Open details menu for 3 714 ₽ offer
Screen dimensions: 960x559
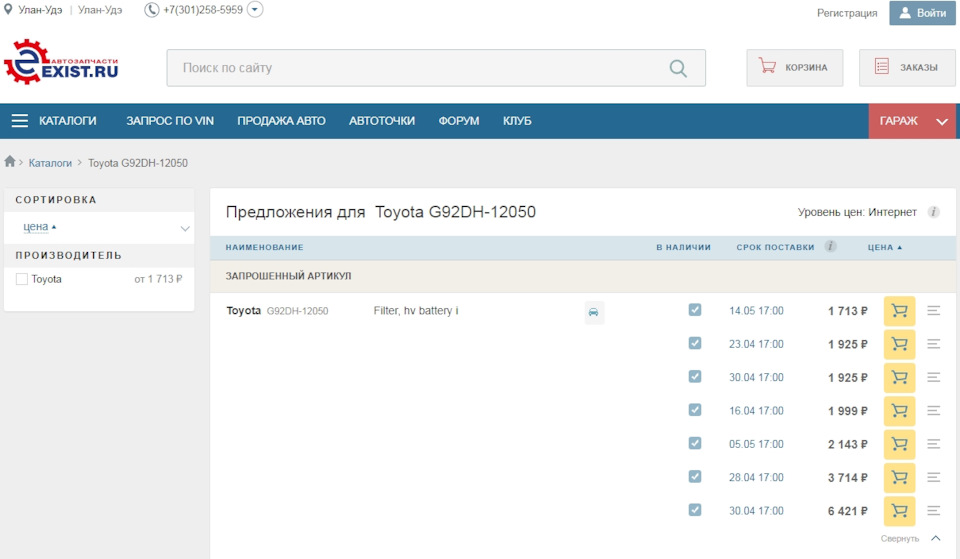[934, 477]
